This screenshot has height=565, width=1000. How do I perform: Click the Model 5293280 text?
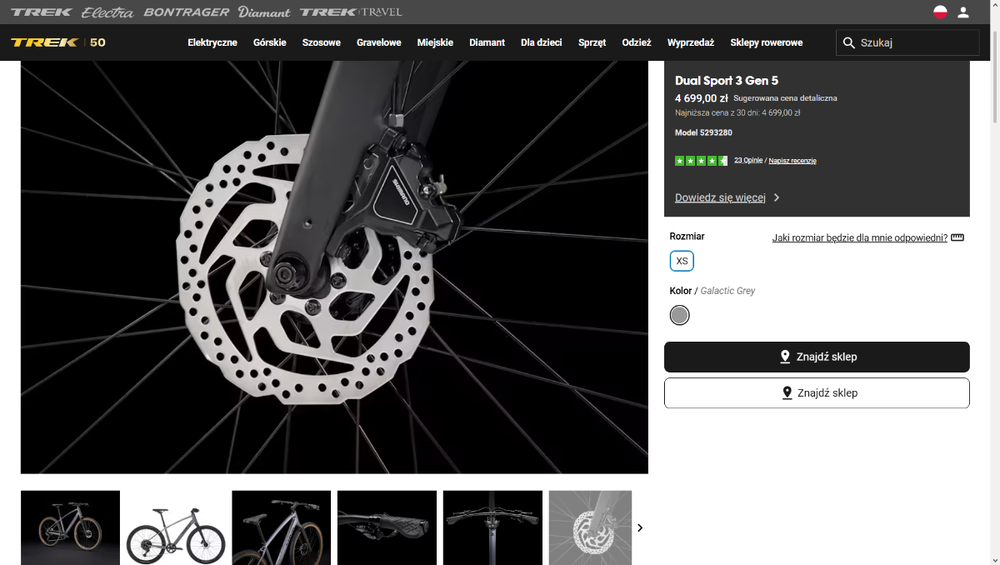pyautogui.click(x=703, y=133)
